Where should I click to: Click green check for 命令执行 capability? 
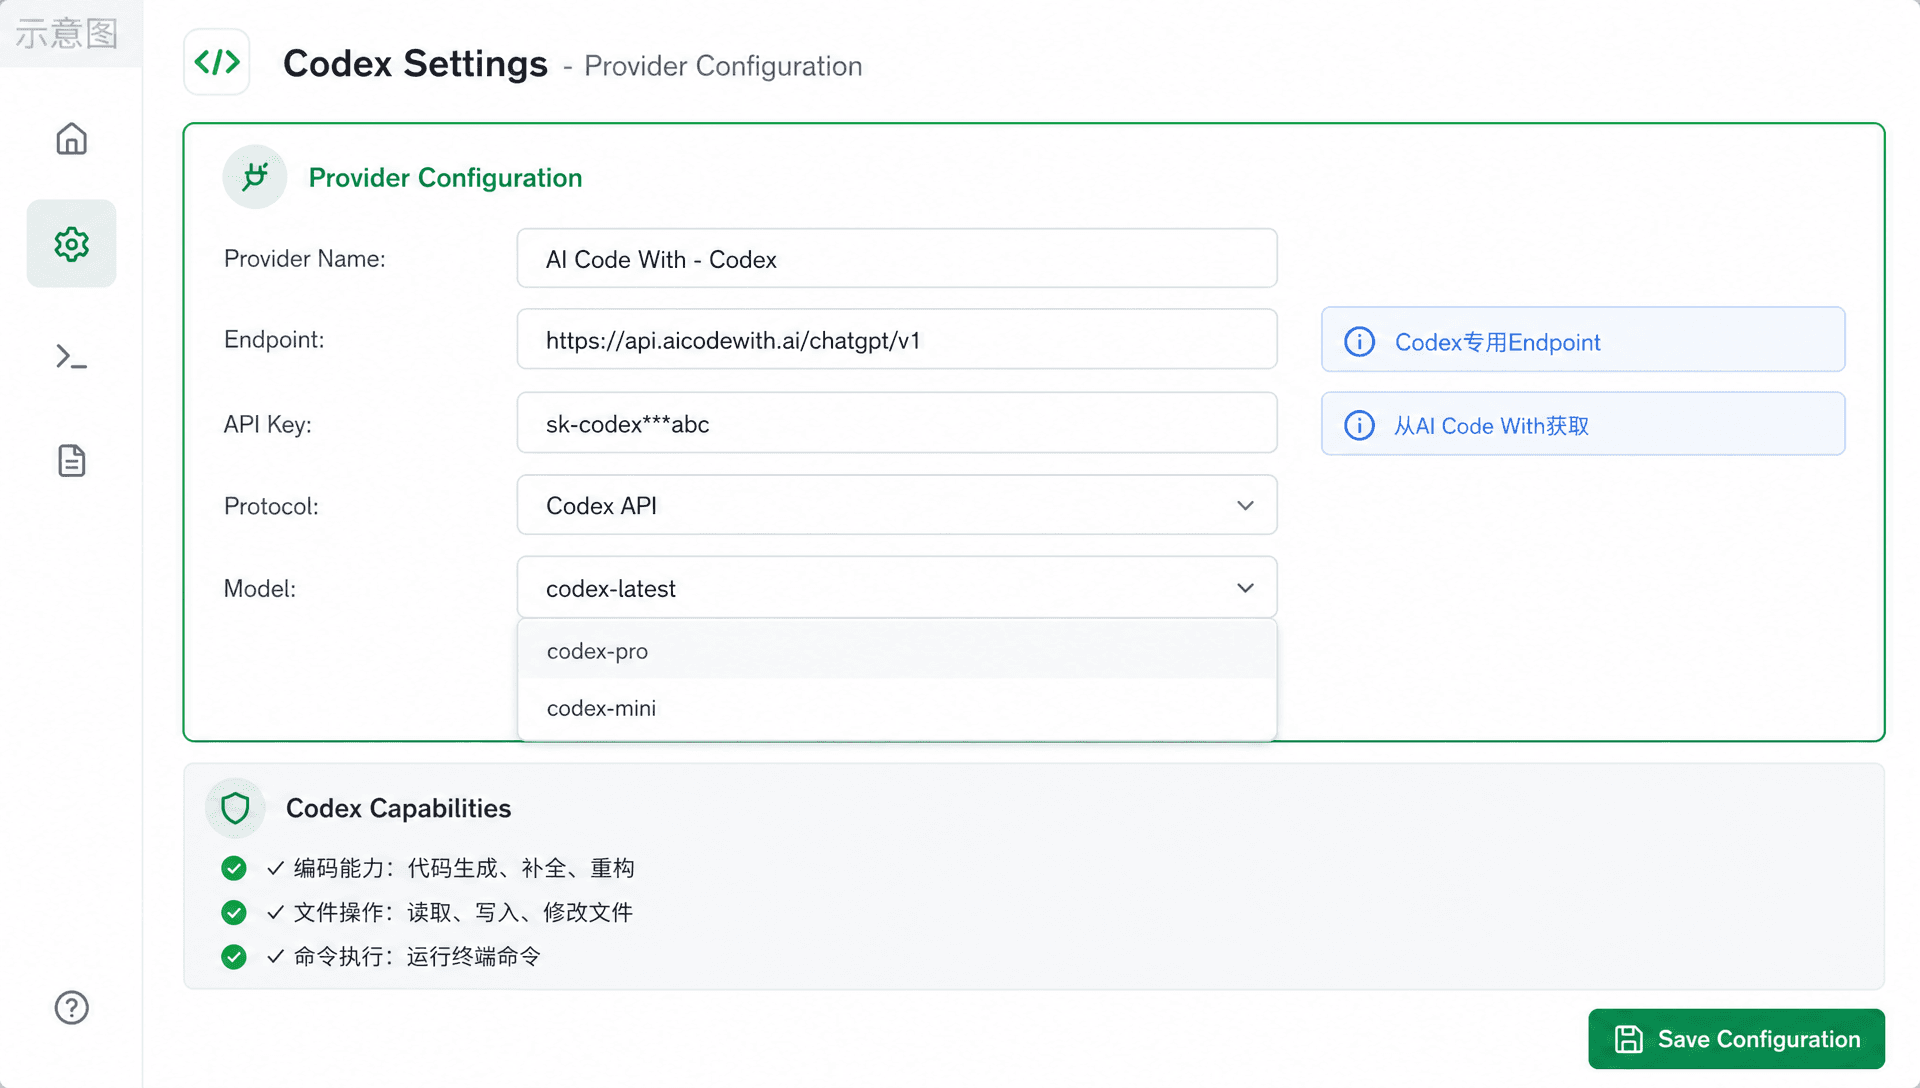[234, 957]
